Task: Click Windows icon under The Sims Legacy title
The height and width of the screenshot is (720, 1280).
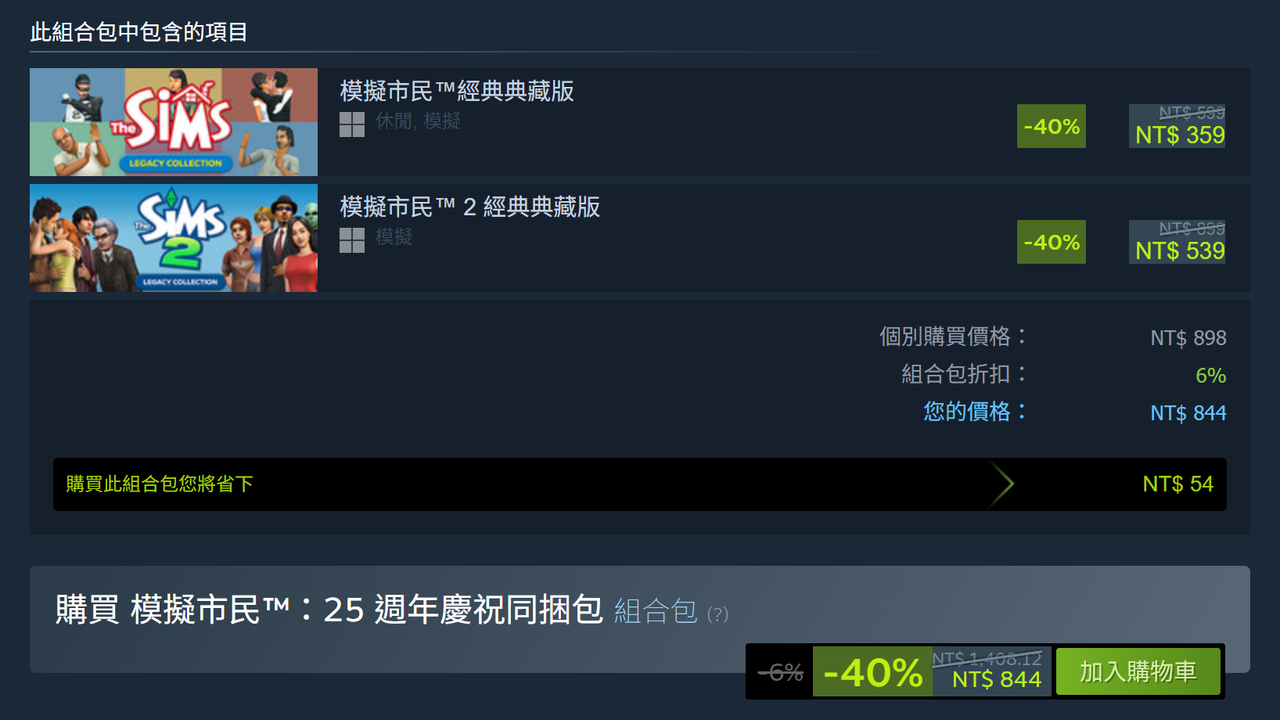Action: pyautogui.click(x=352, y=124)
